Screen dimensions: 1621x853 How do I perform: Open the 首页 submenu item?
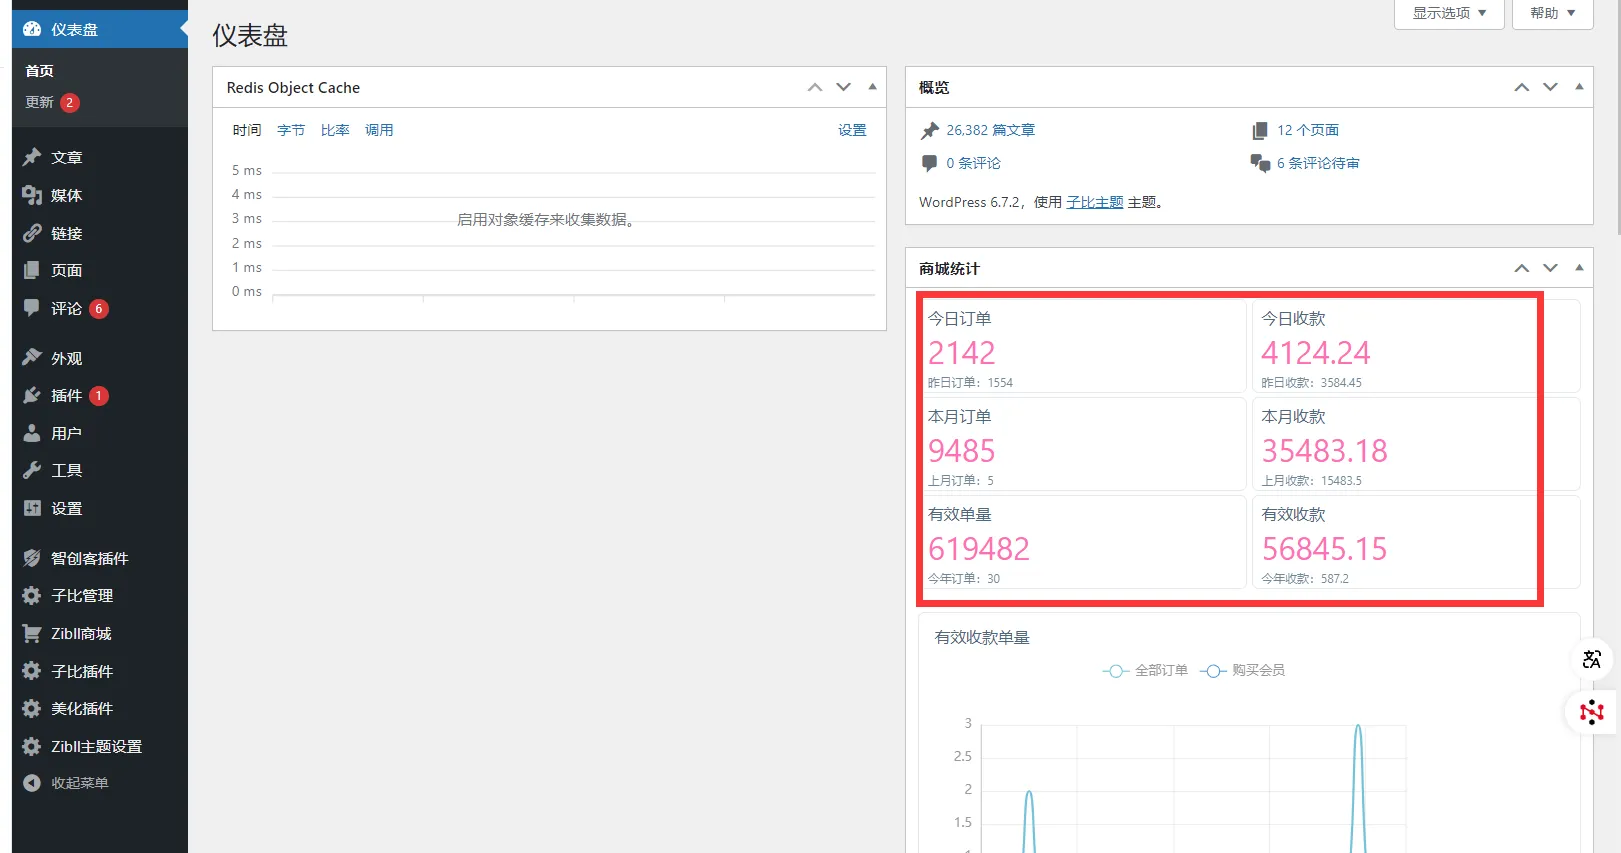coord(40,71)
